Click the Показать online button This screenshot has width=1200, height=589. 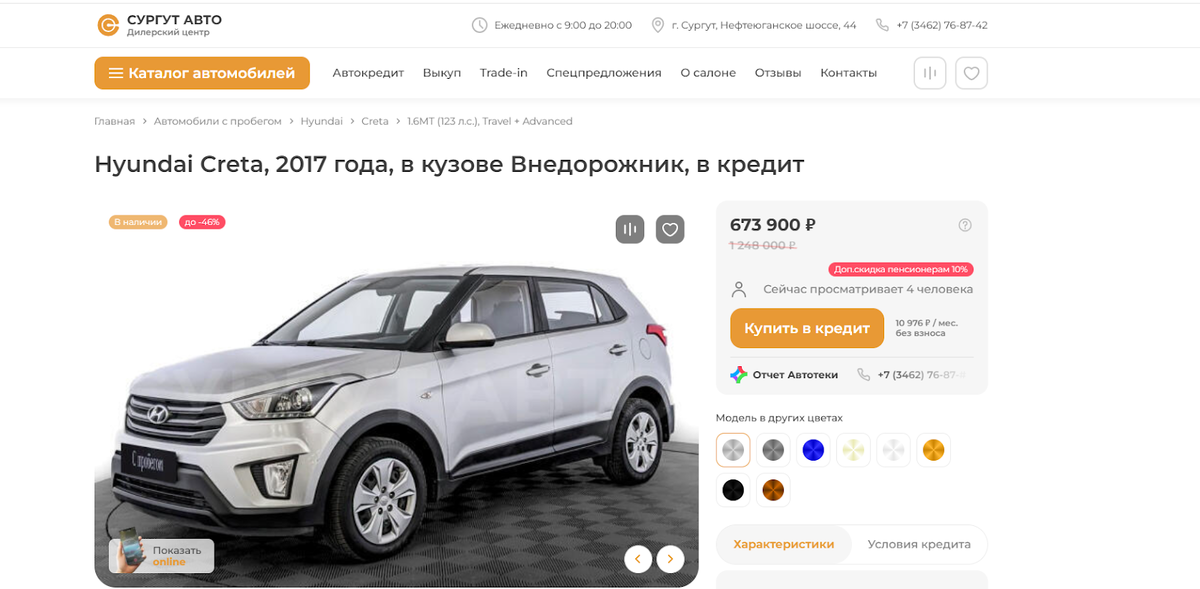click(x=161, y=556)
